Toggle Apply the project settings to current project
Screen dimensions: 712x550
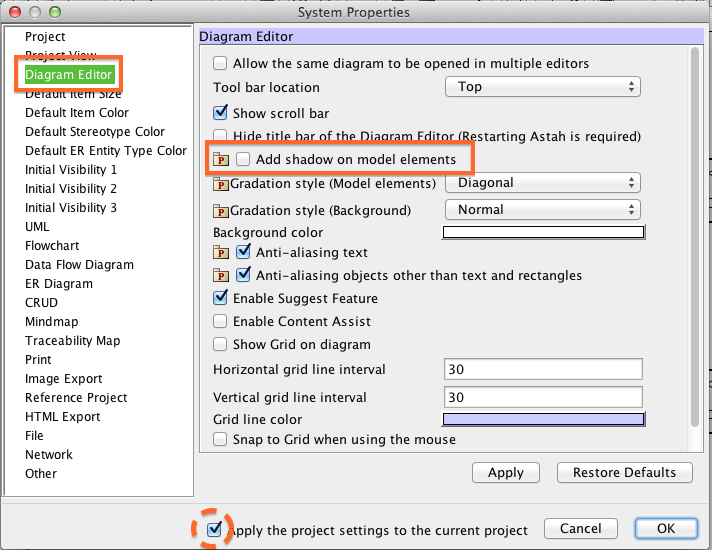[212, 529]
